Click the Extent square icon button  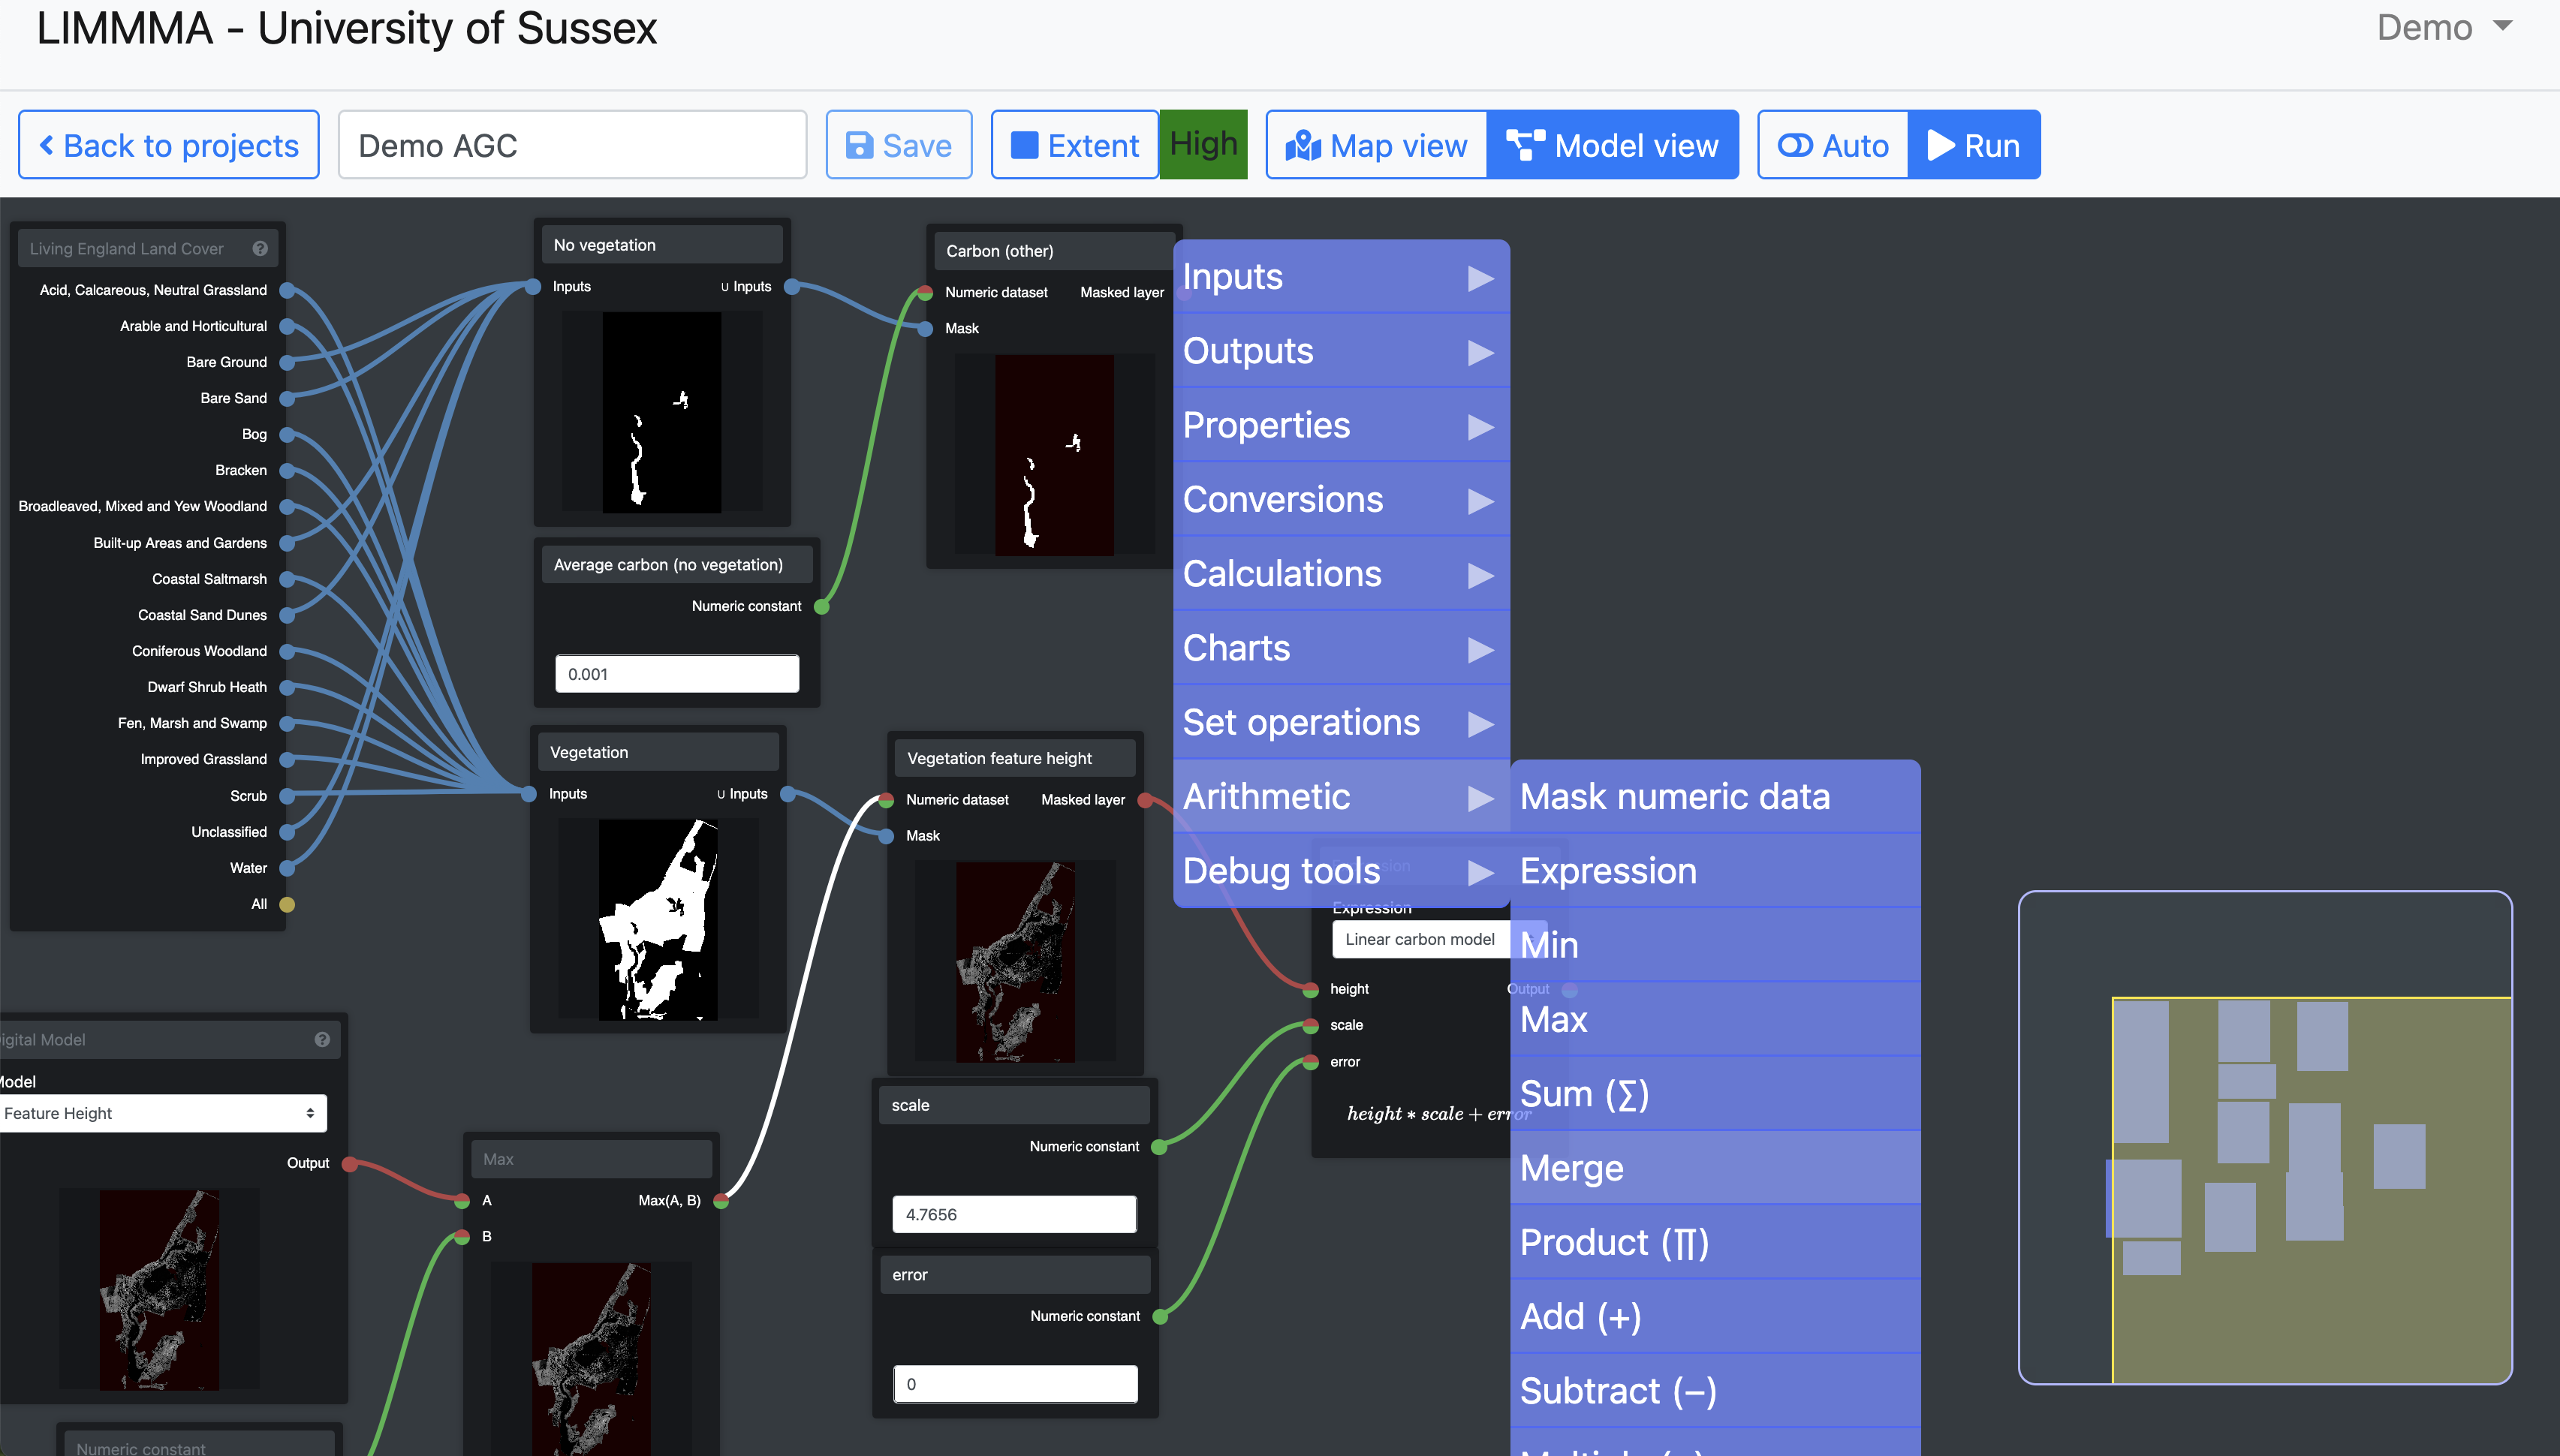(x=1074, y=145)
